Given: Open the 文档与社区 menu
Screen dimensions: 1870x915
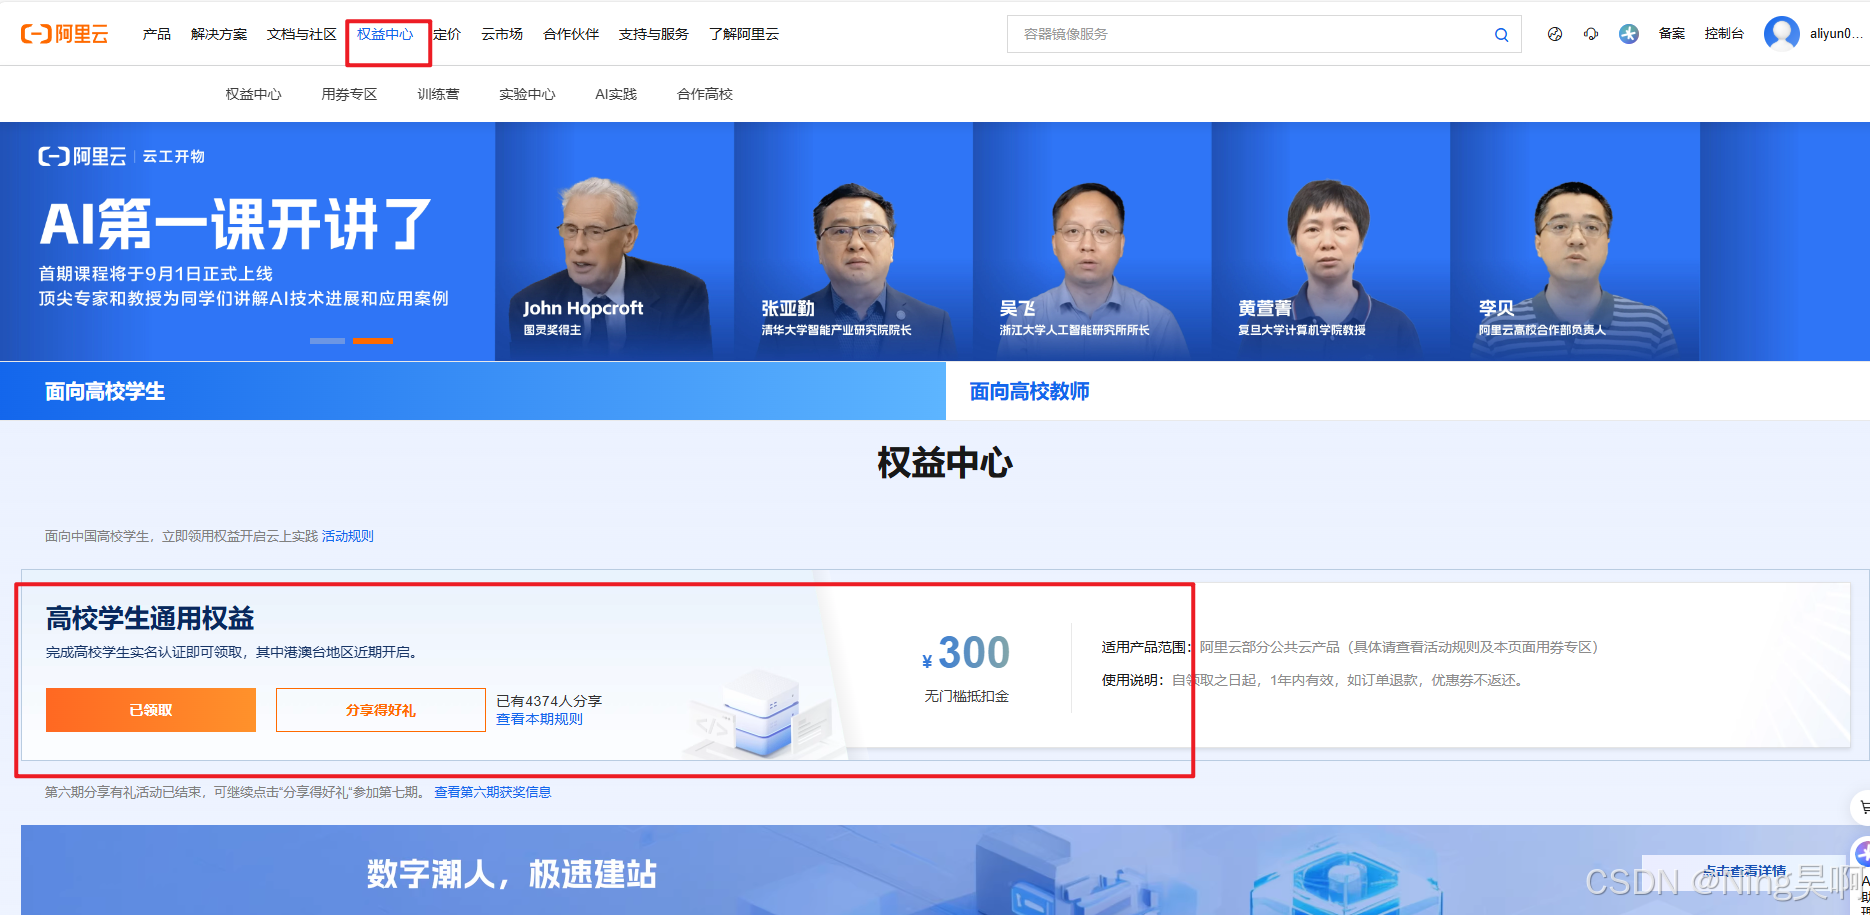Looking at the screenshot, I should tap(302, 34).
